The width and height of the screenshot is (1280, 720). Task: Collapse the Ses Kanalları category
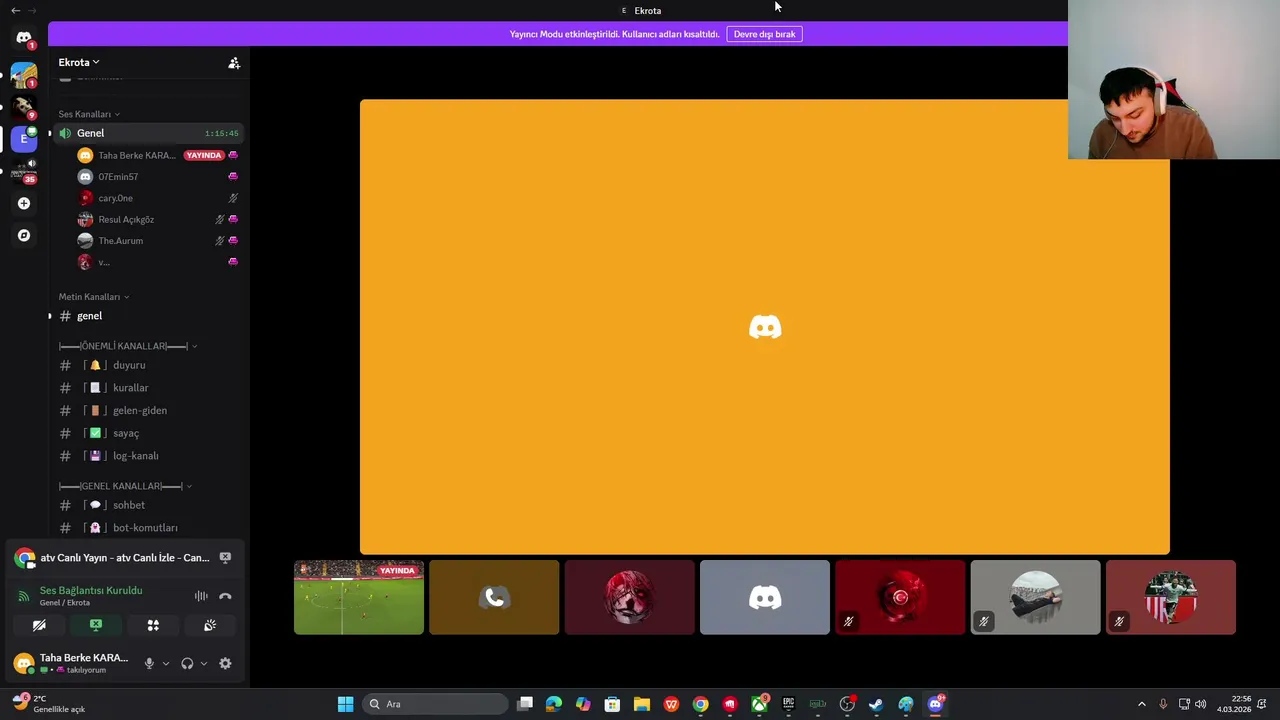click(88, 114)
